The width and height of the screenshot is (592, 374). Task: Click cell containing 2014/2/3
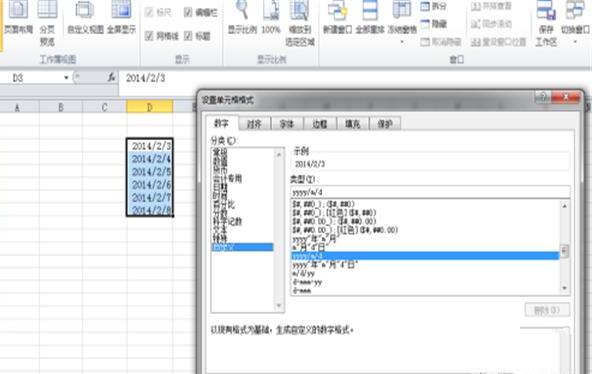pyautogui.click(x=150, y=146)
